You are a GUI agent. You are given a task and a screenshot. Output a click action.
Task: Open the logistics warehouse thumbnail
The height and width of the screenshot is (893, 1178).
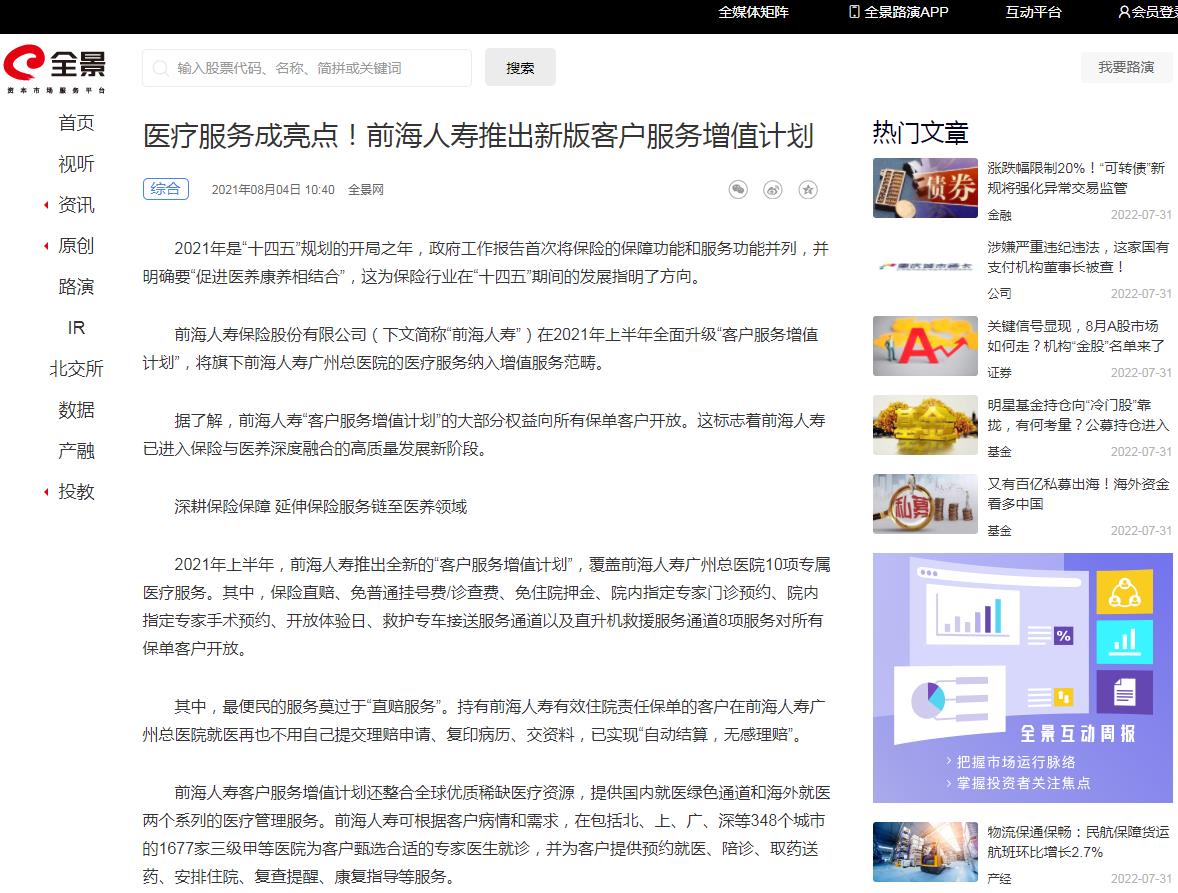[x=925, y=852]
